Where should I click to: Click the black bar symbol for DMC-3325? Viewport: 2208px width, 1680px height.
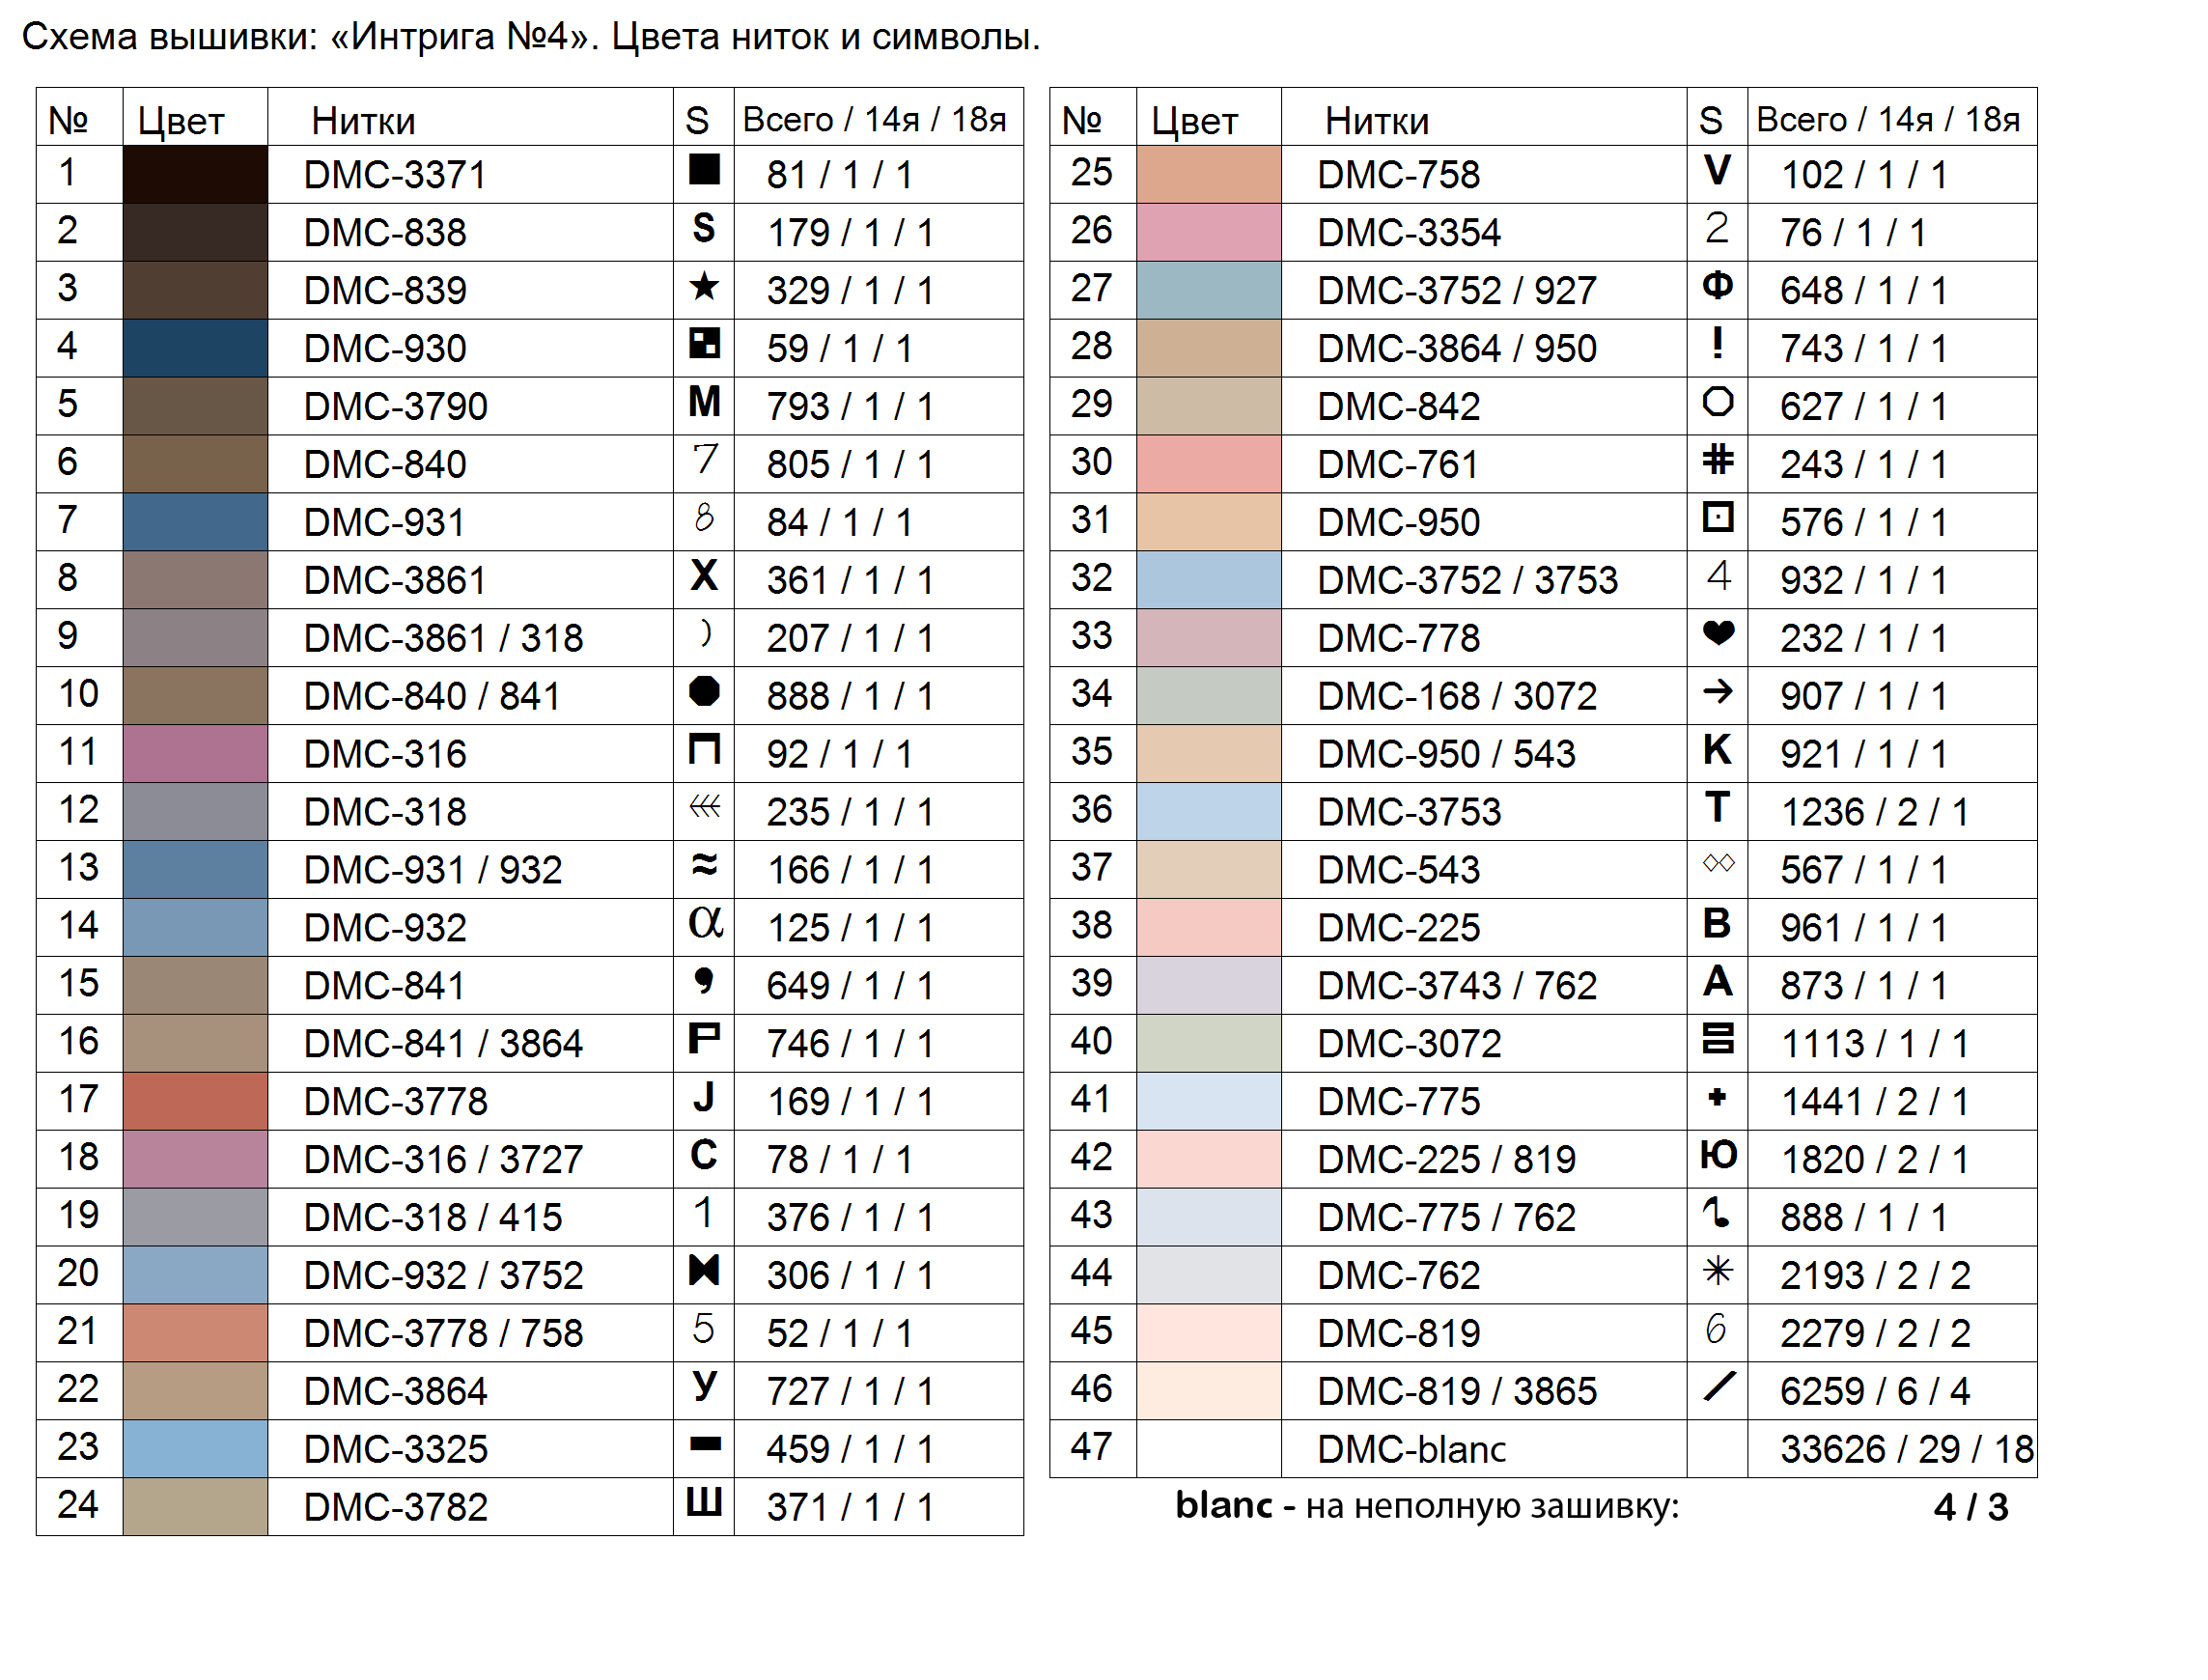click(x=705, y=1443)
